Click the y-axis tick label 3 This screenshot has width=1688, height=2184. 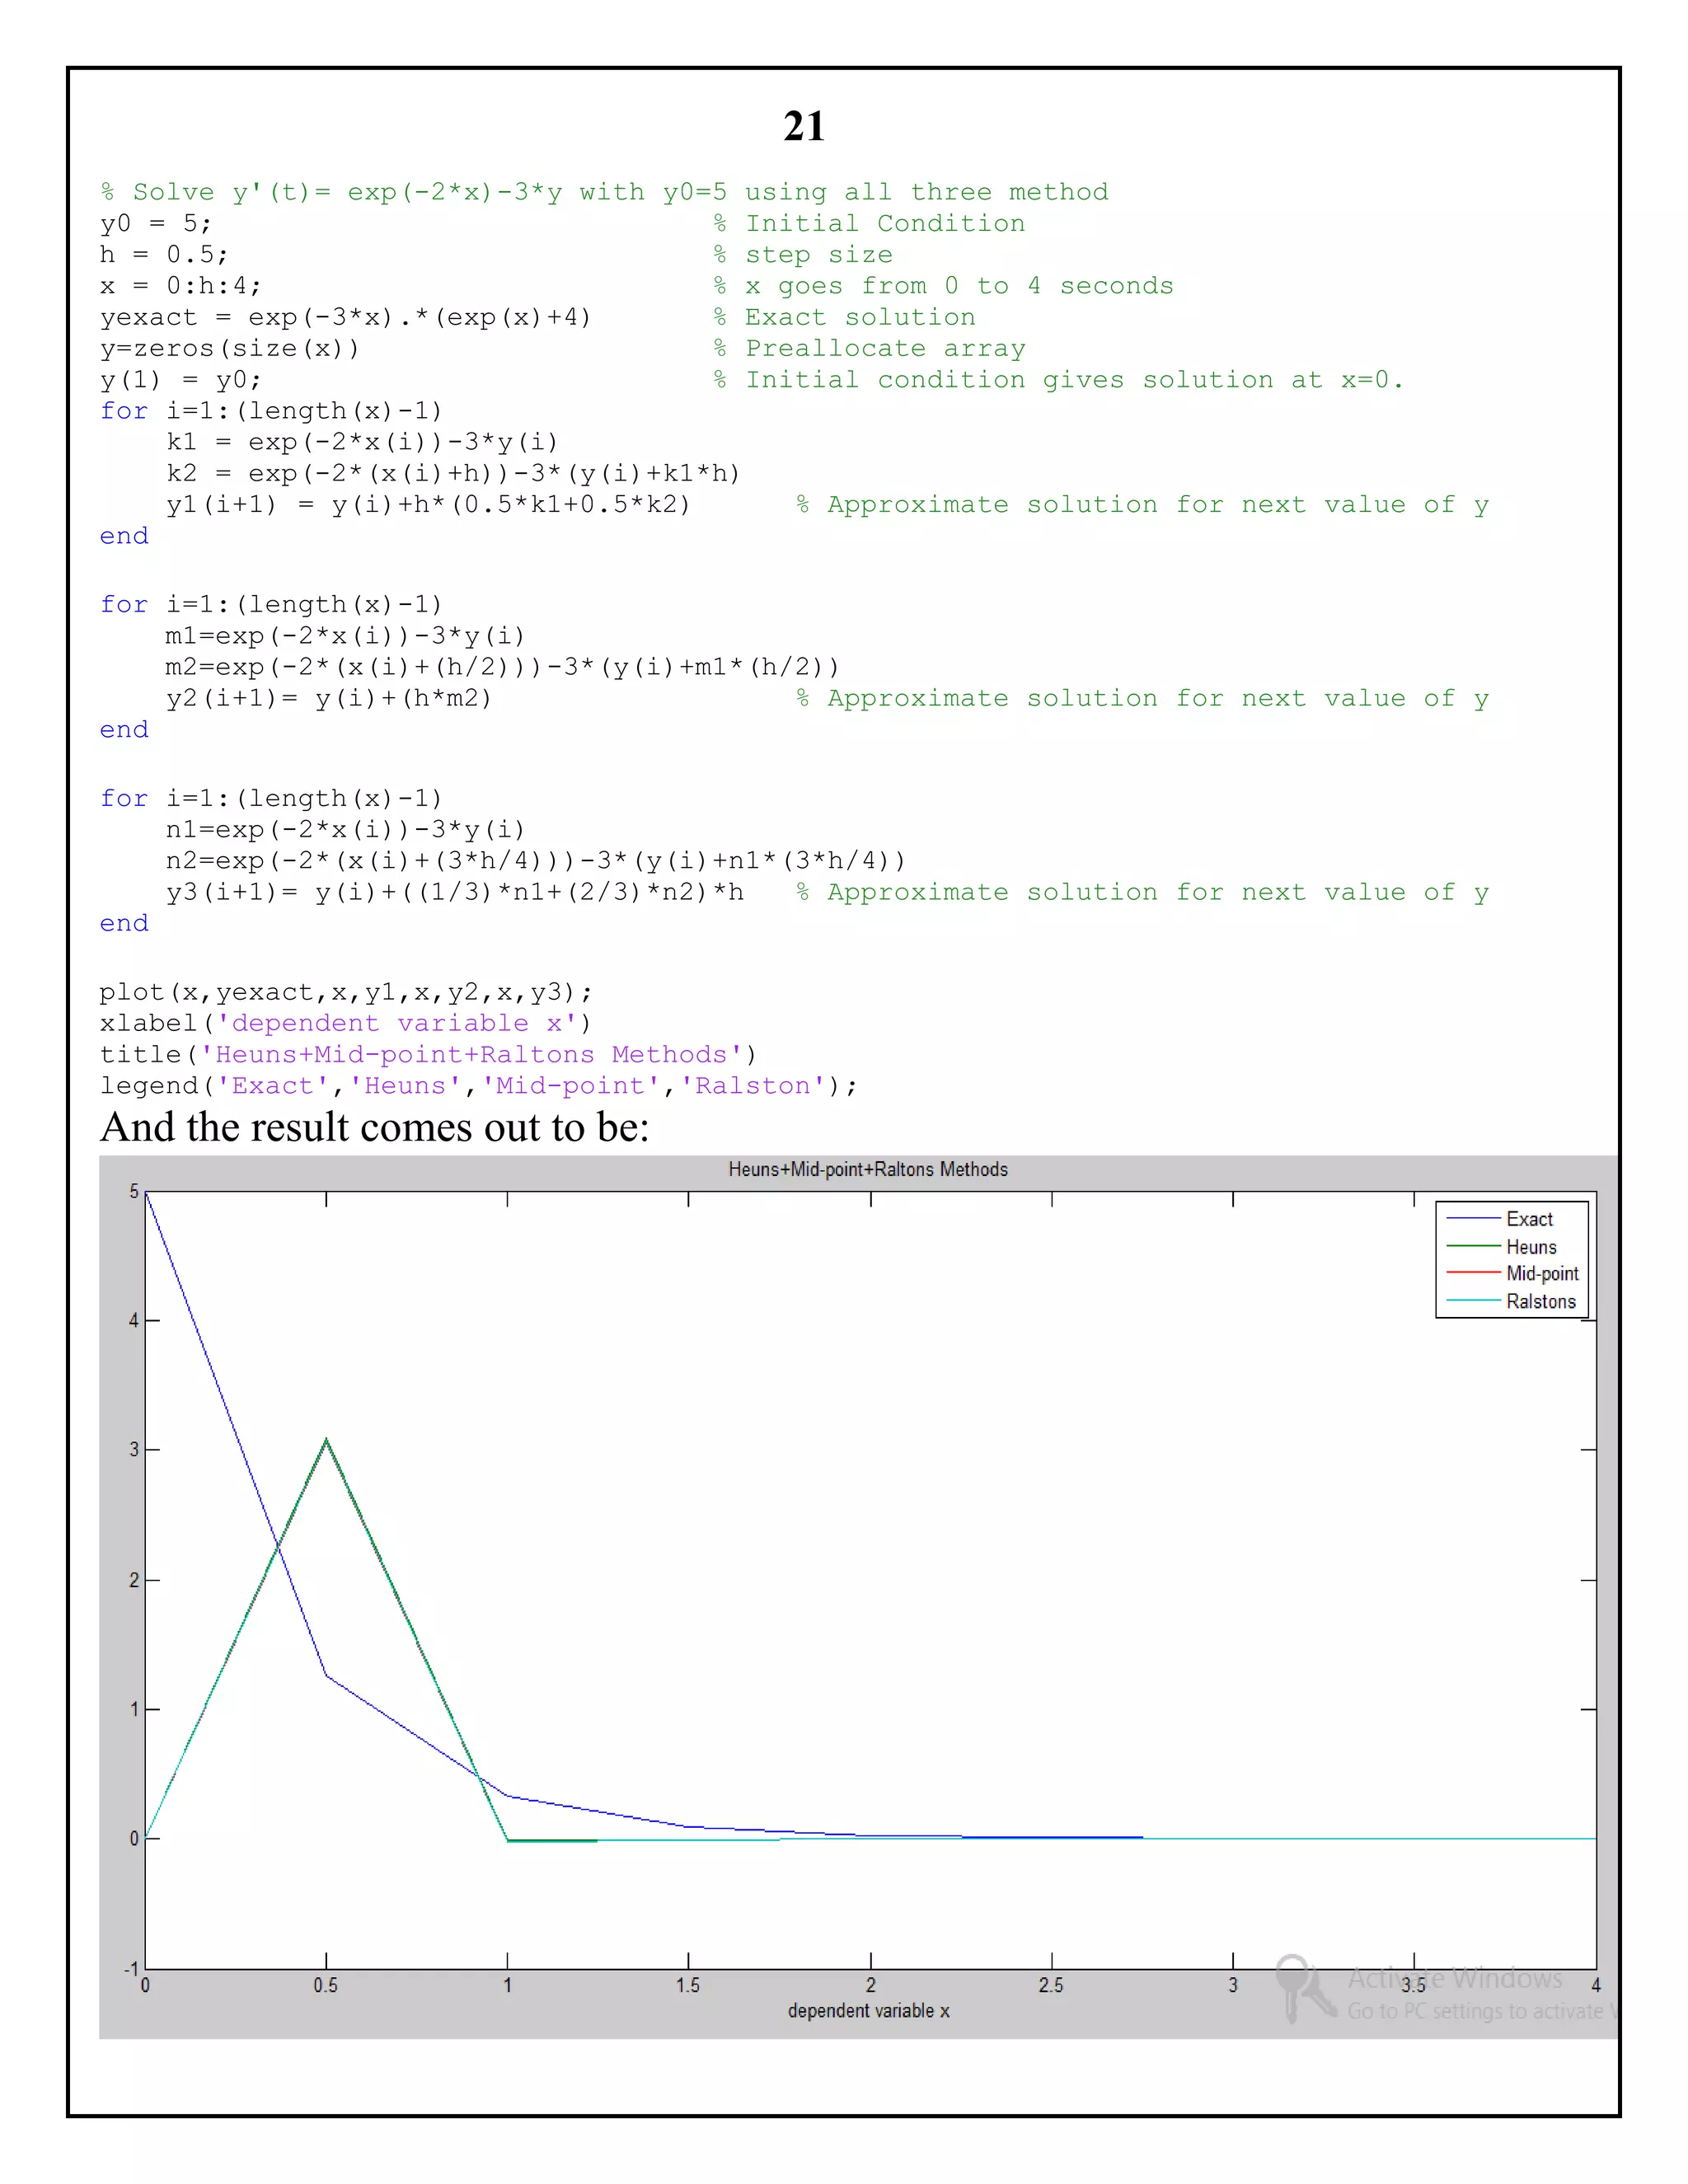pos(134,1449)
